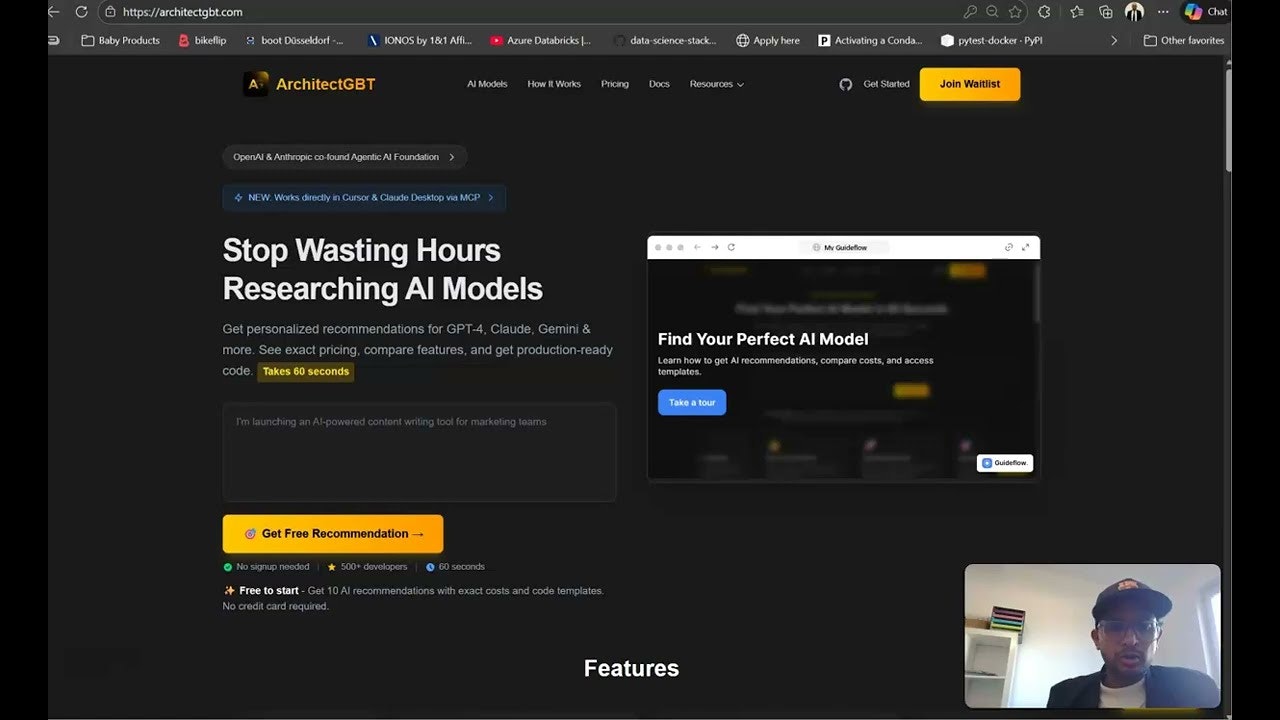Open the Docs nav item
1280x720 pixels.
pos(659,84)
